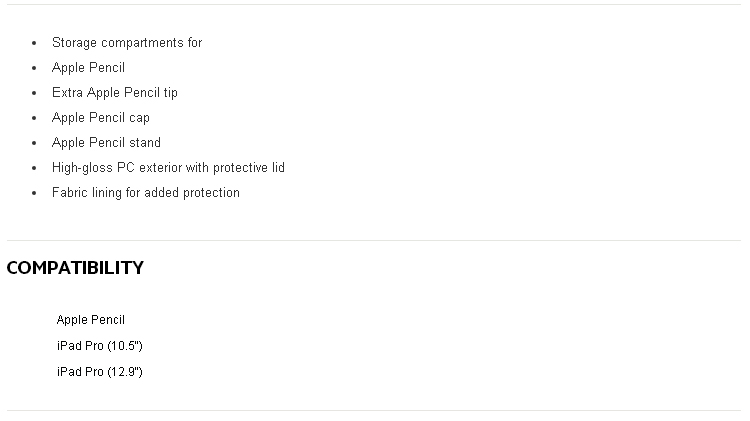Screen dimensions: 750x421
Task: Click bullet beside High-gloss PC exterior
Action: coord(34,168)
